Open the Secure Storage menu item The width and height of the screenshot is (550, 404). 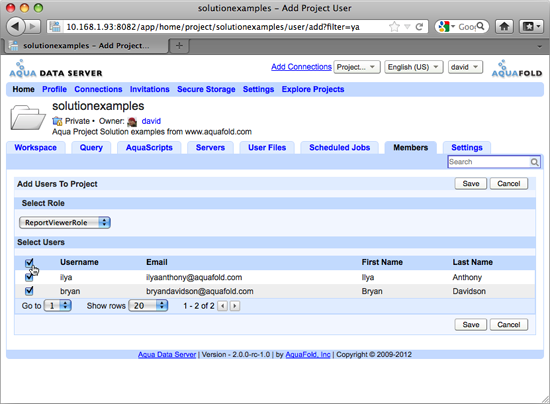coord(206,89)
